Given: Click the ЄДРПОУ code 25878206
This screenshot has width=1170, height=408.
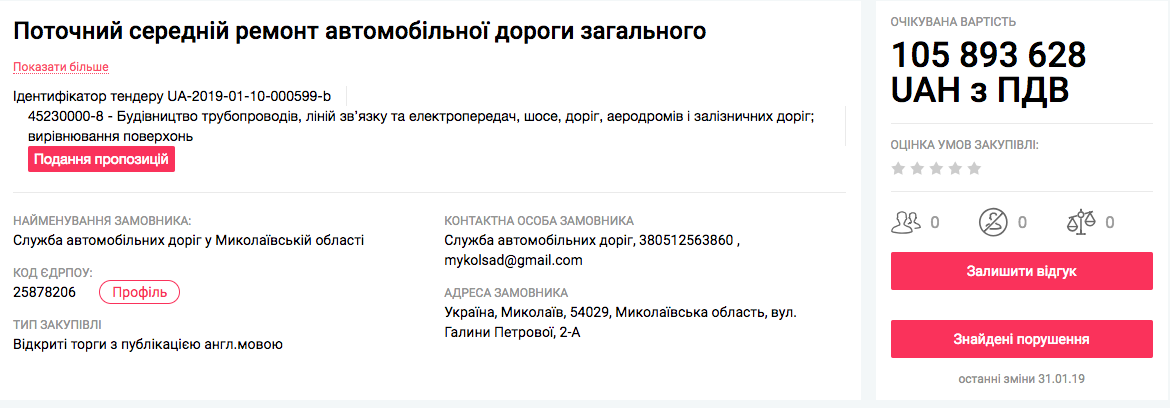Looking at the screenshot, I should [x=45, y=292].
